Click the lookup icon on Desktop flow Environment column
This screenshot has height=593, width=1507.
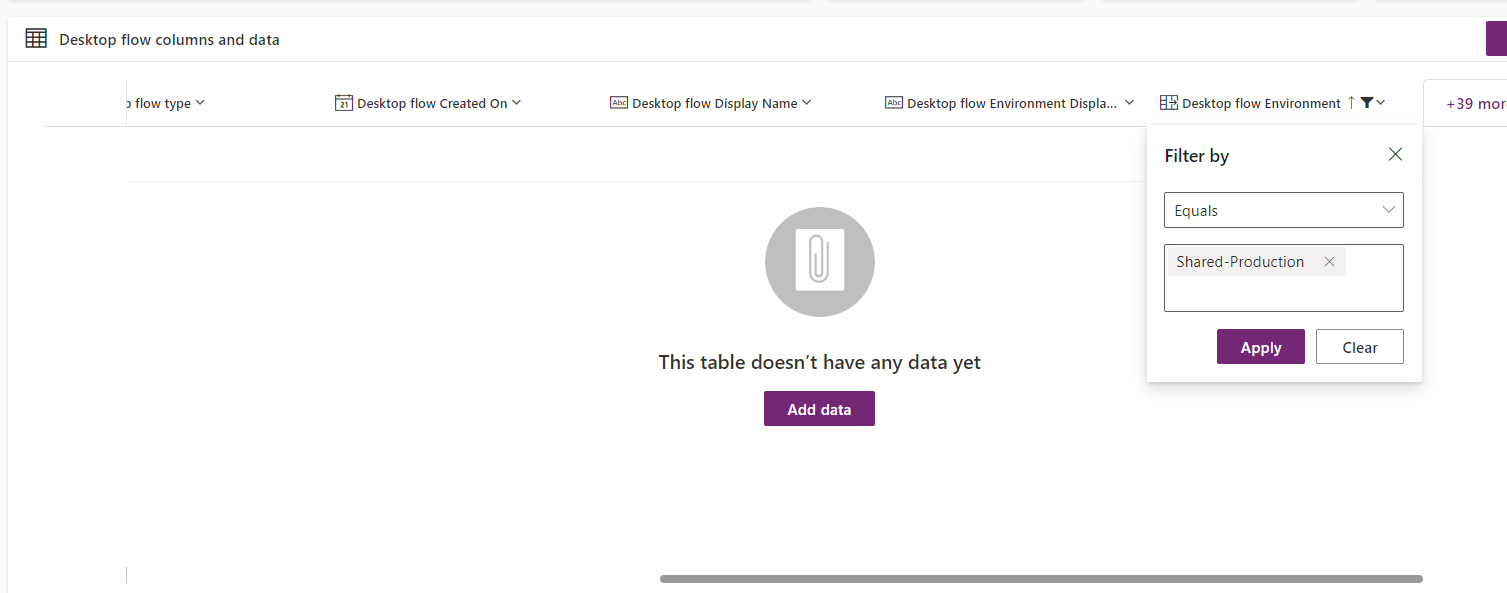point(1169,103)
